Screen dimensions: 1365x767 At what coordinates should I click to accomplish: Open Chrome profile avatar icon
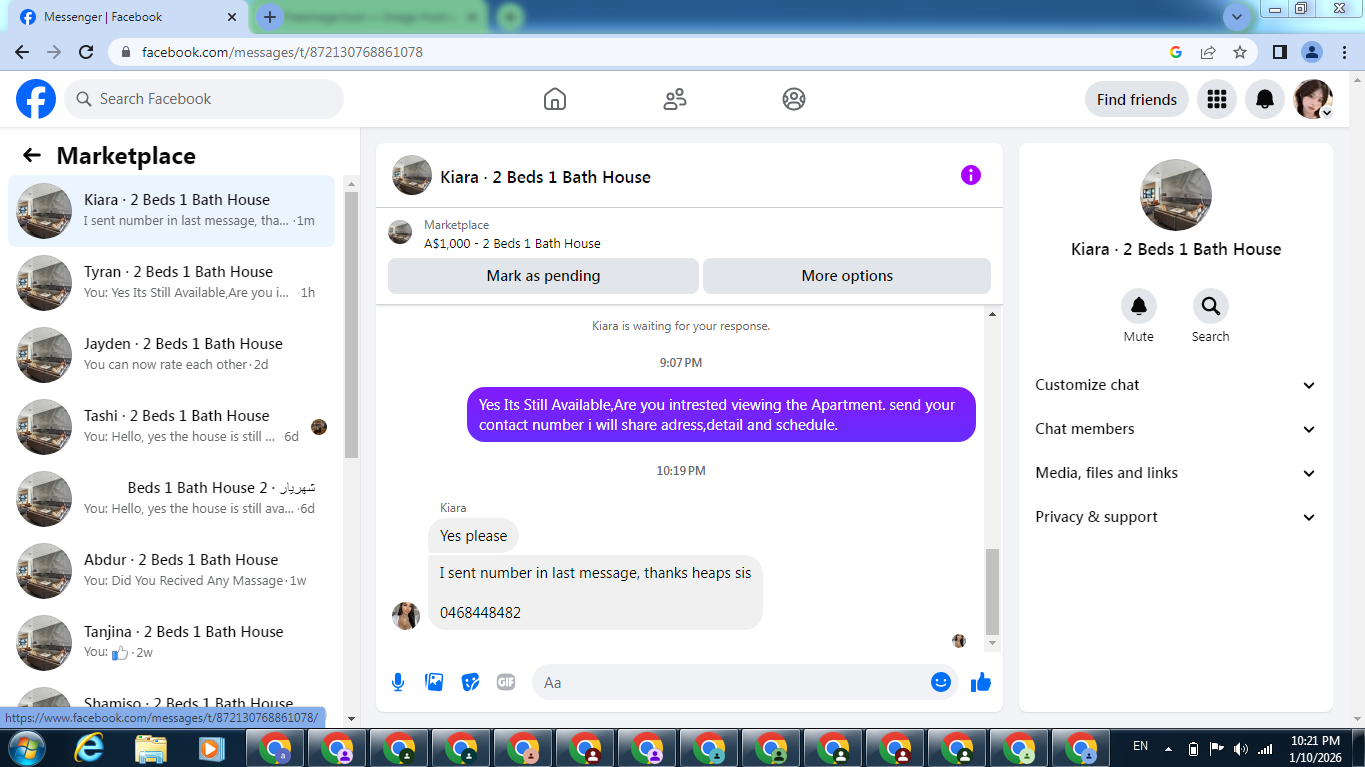(x=1312, y=52)
